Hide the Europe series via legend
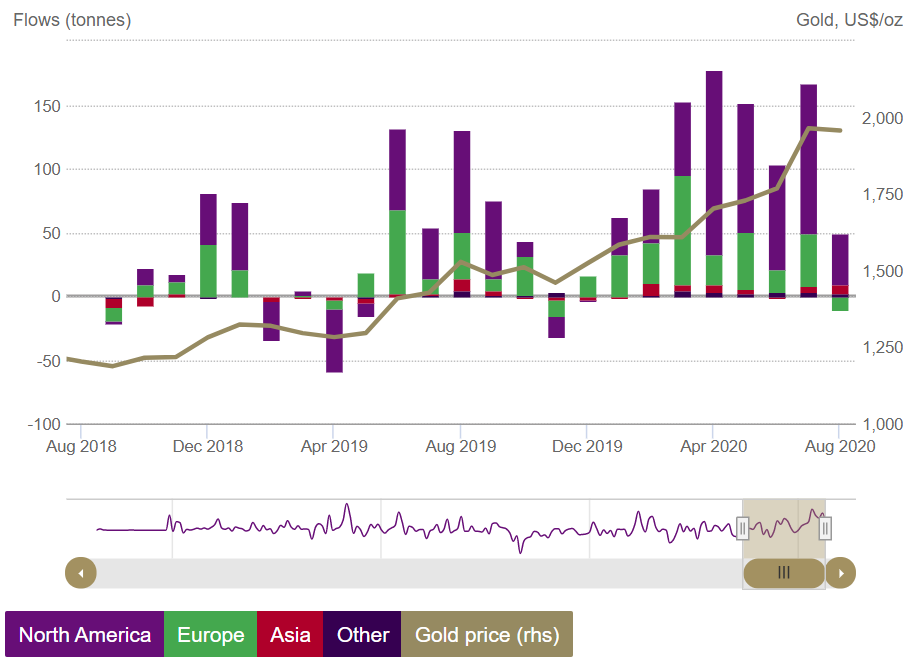The image size is (920, 670). coord(210,635)
